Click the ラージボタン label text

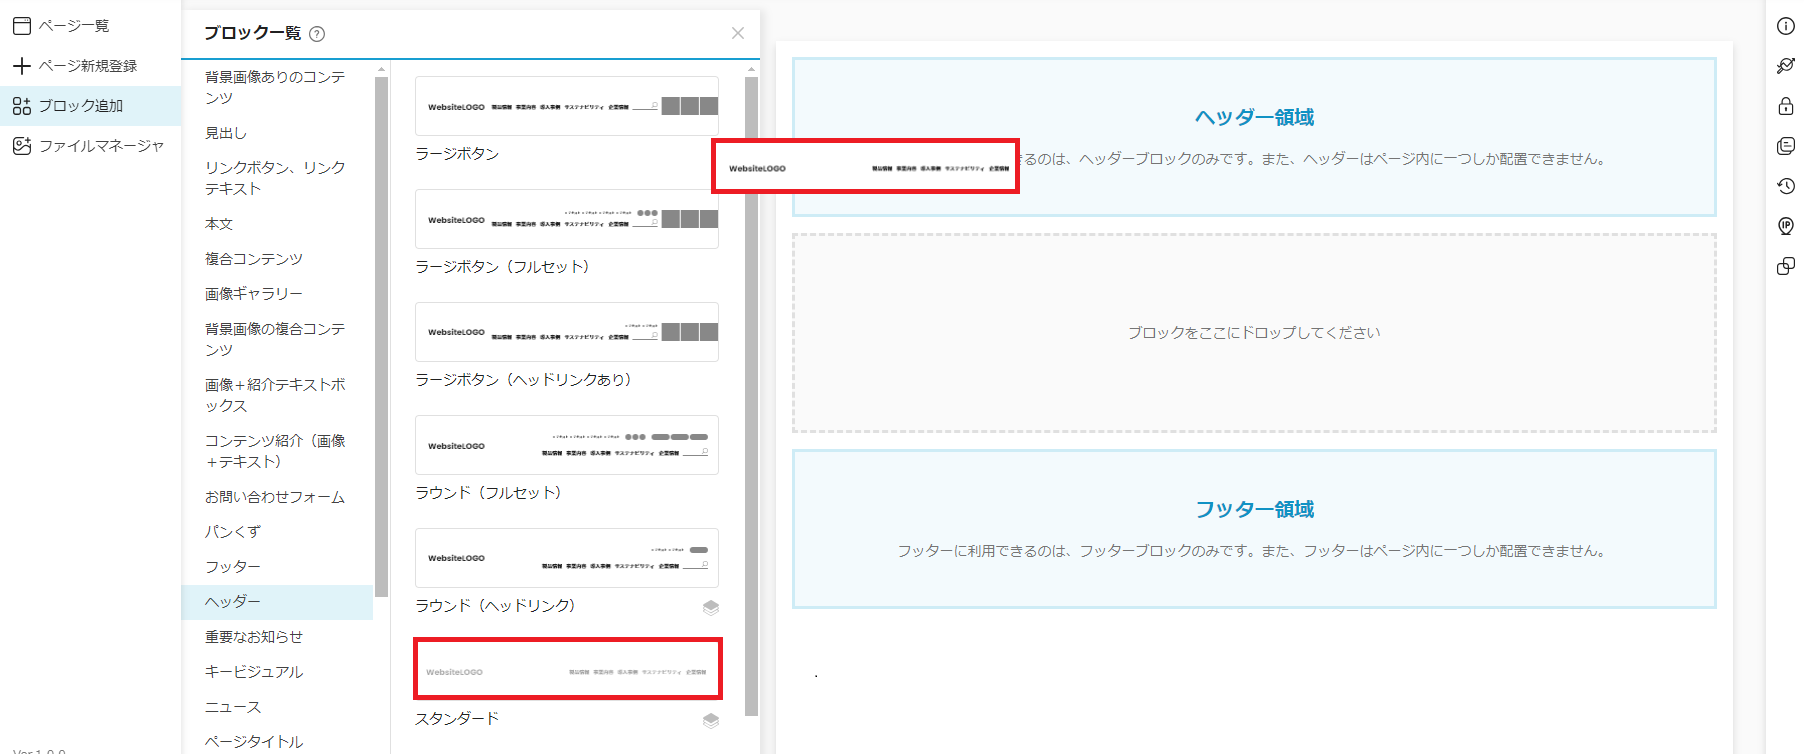457,154
